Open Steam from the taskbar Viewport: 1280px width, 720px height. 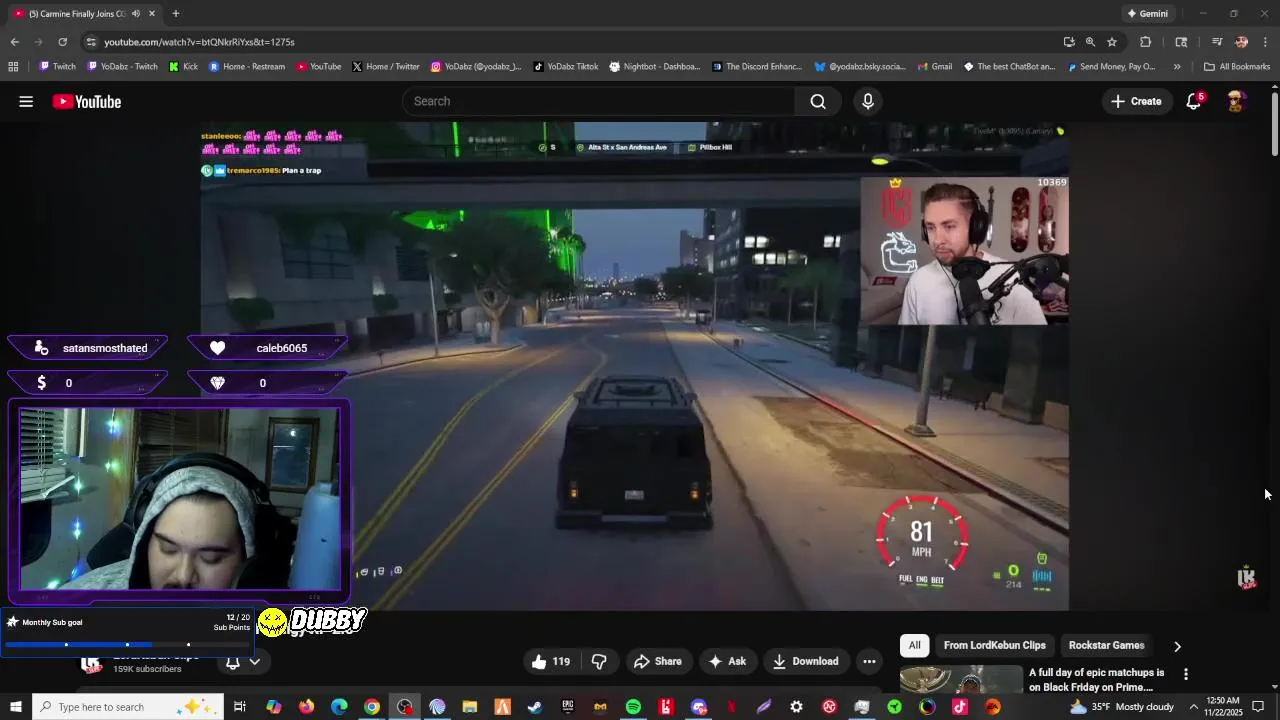coord(535,707)
